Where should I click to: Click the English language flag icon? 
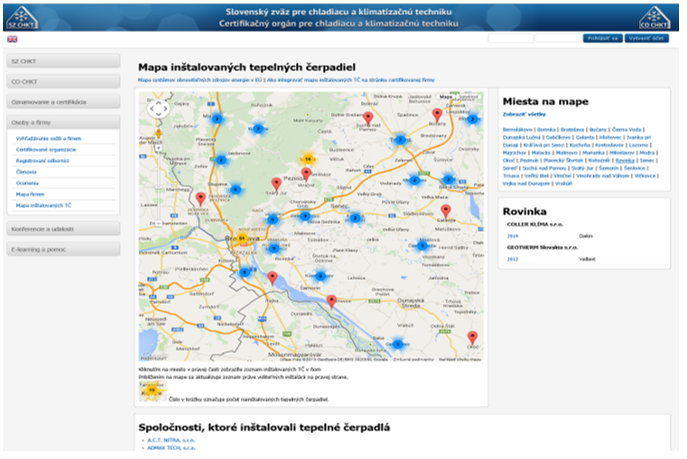click(x=12, y=38)
